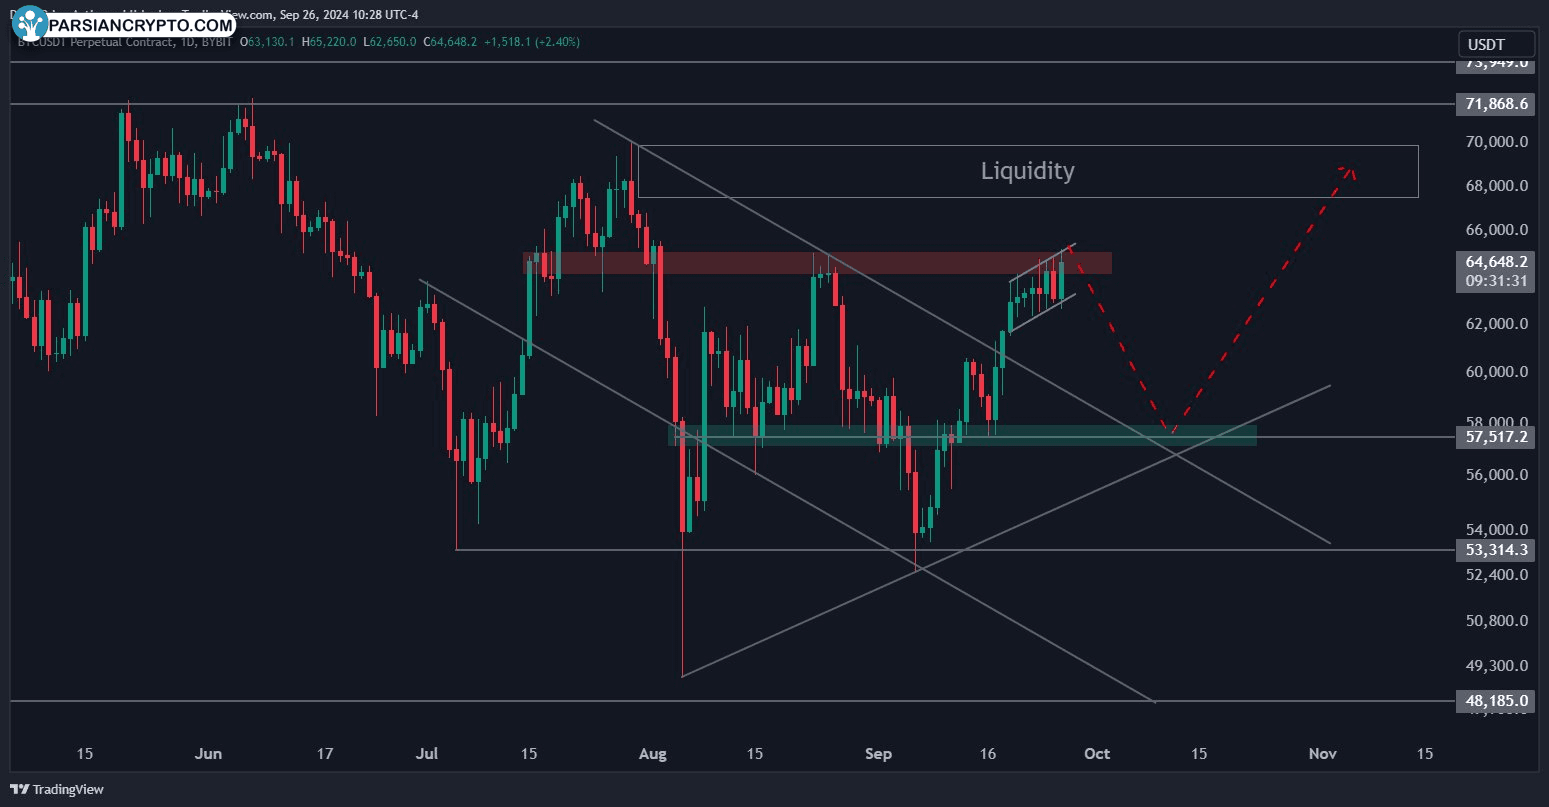
Task: Click the close price value C64,648.2
Action: pos(451,42)
